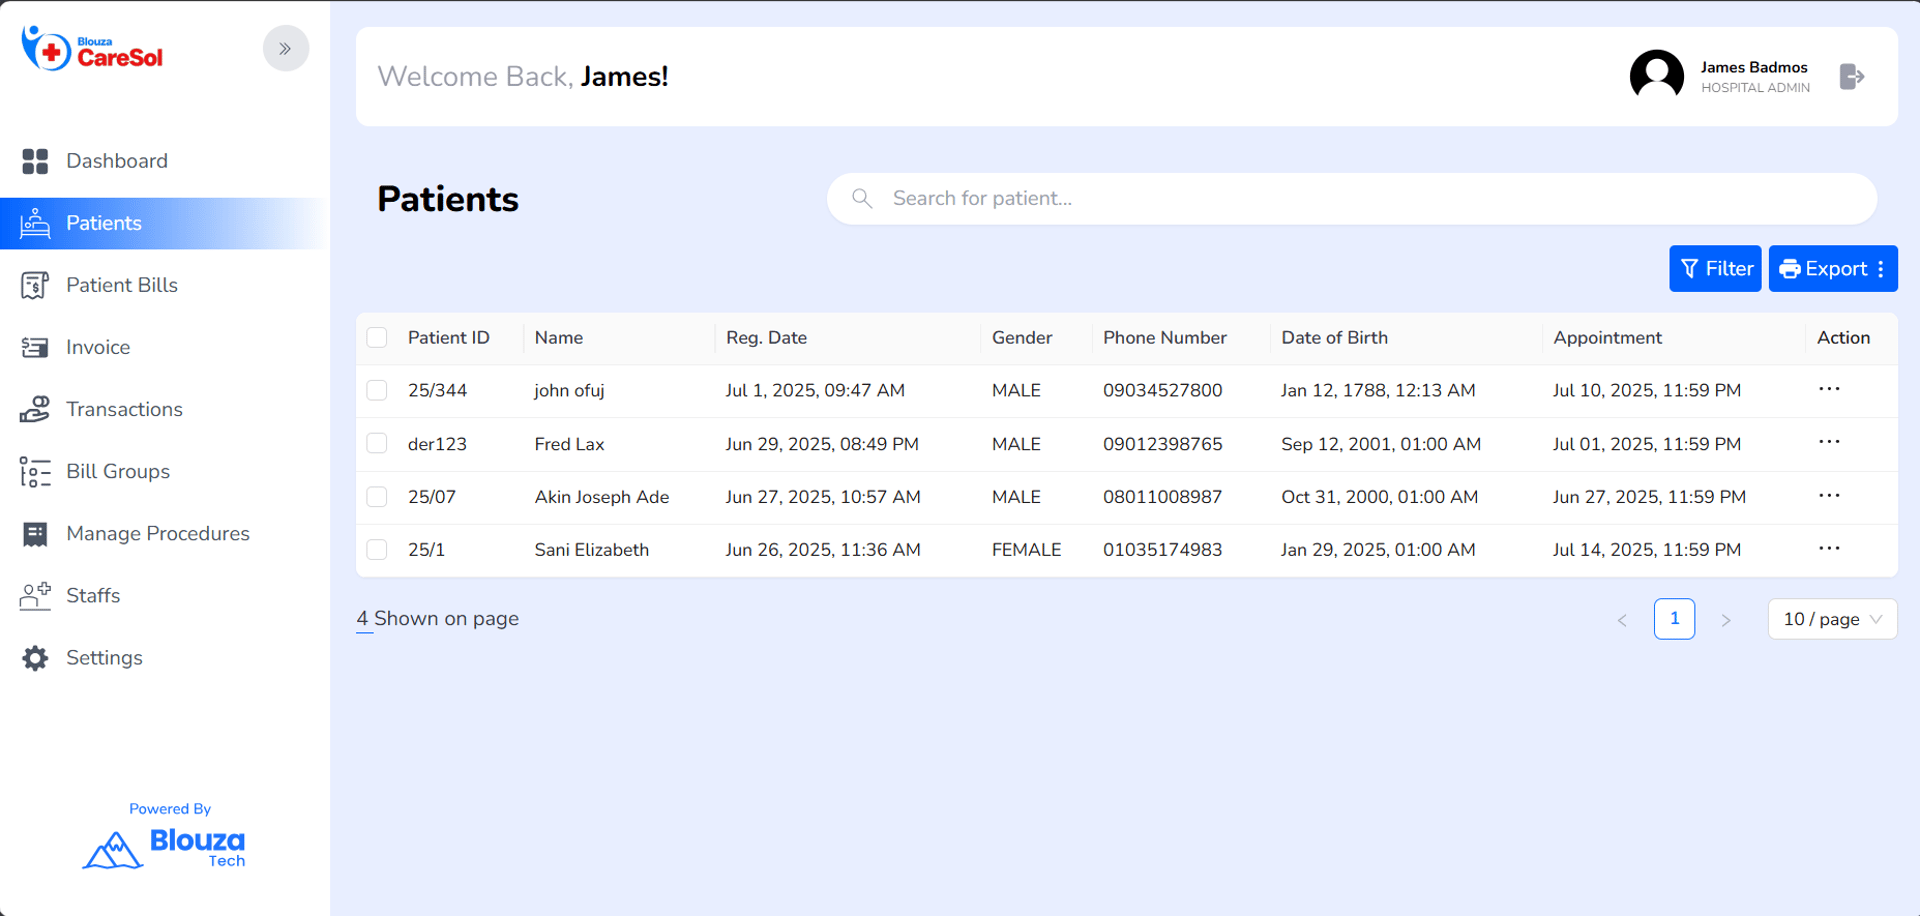This screenshot has height=916, width=1920.
Task: Open the Invoice menu item
Action: click(x=98, y=347)
